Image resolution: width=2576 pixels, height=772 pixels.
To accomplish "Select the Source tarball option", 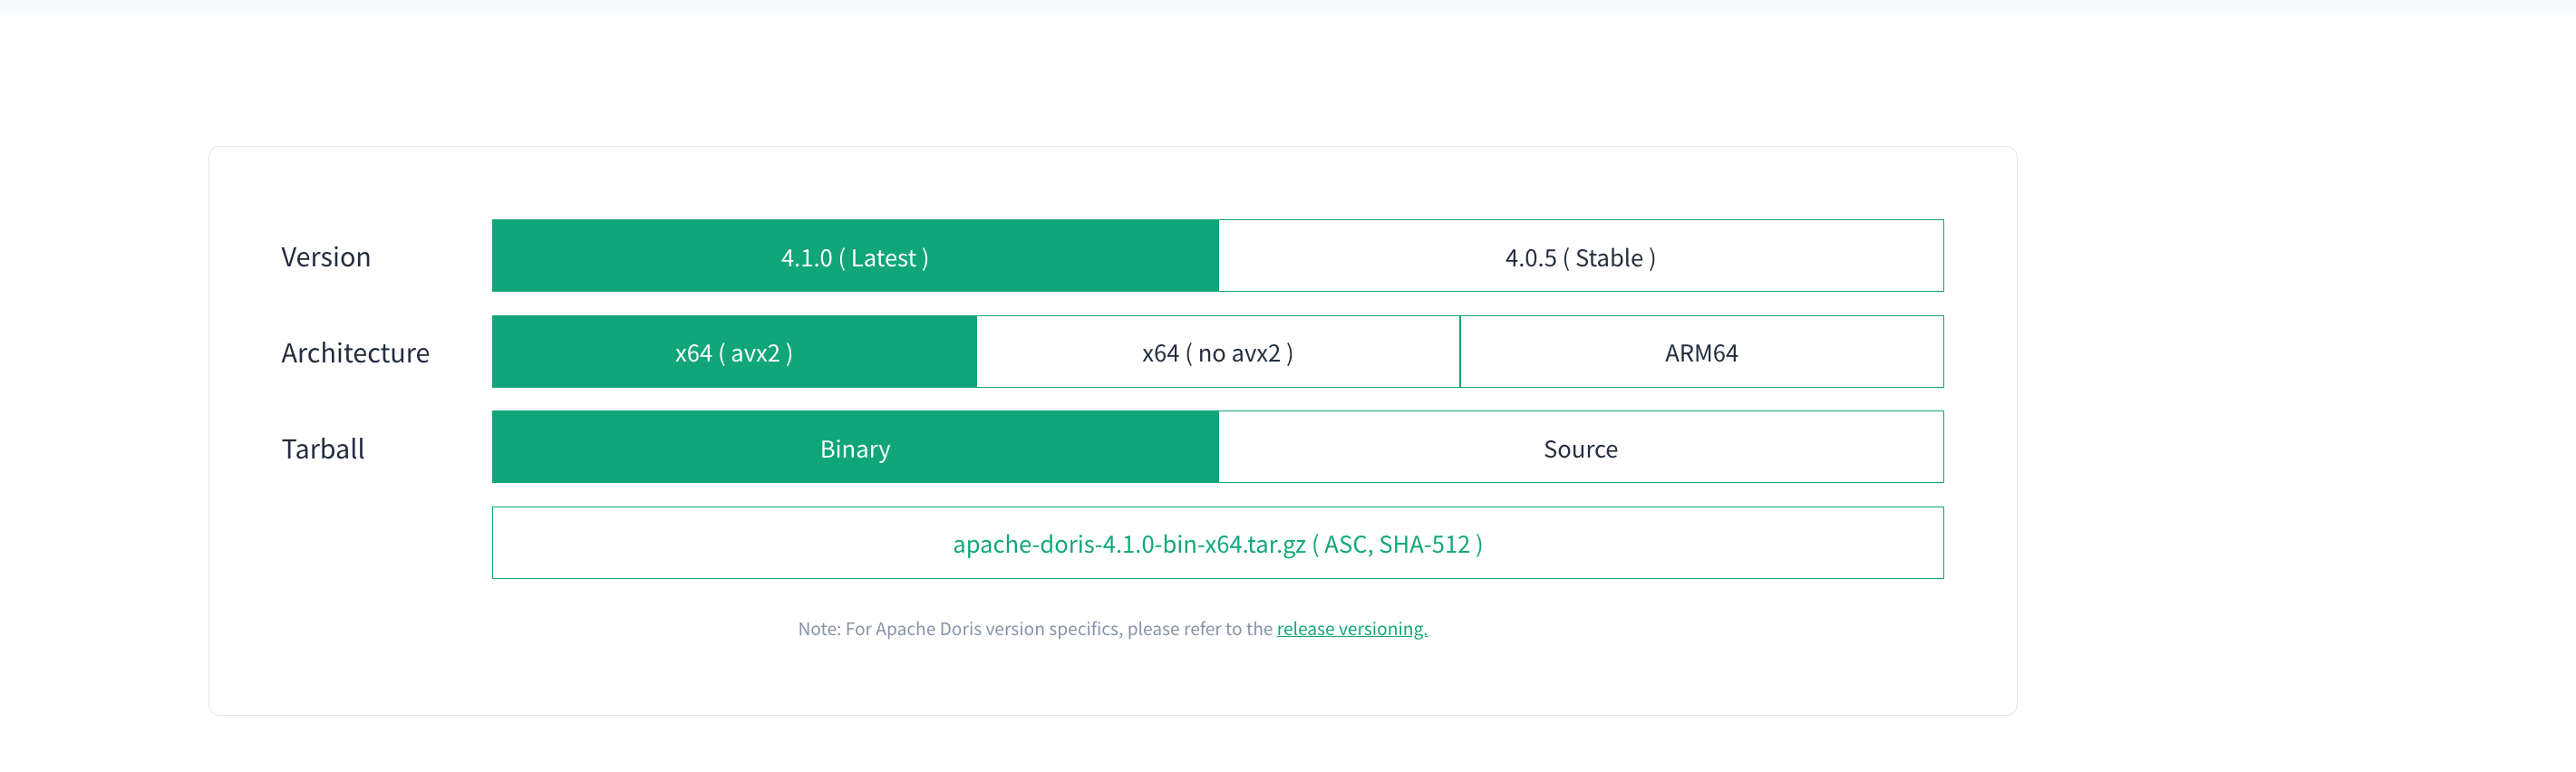I will tap(1581, 447).
